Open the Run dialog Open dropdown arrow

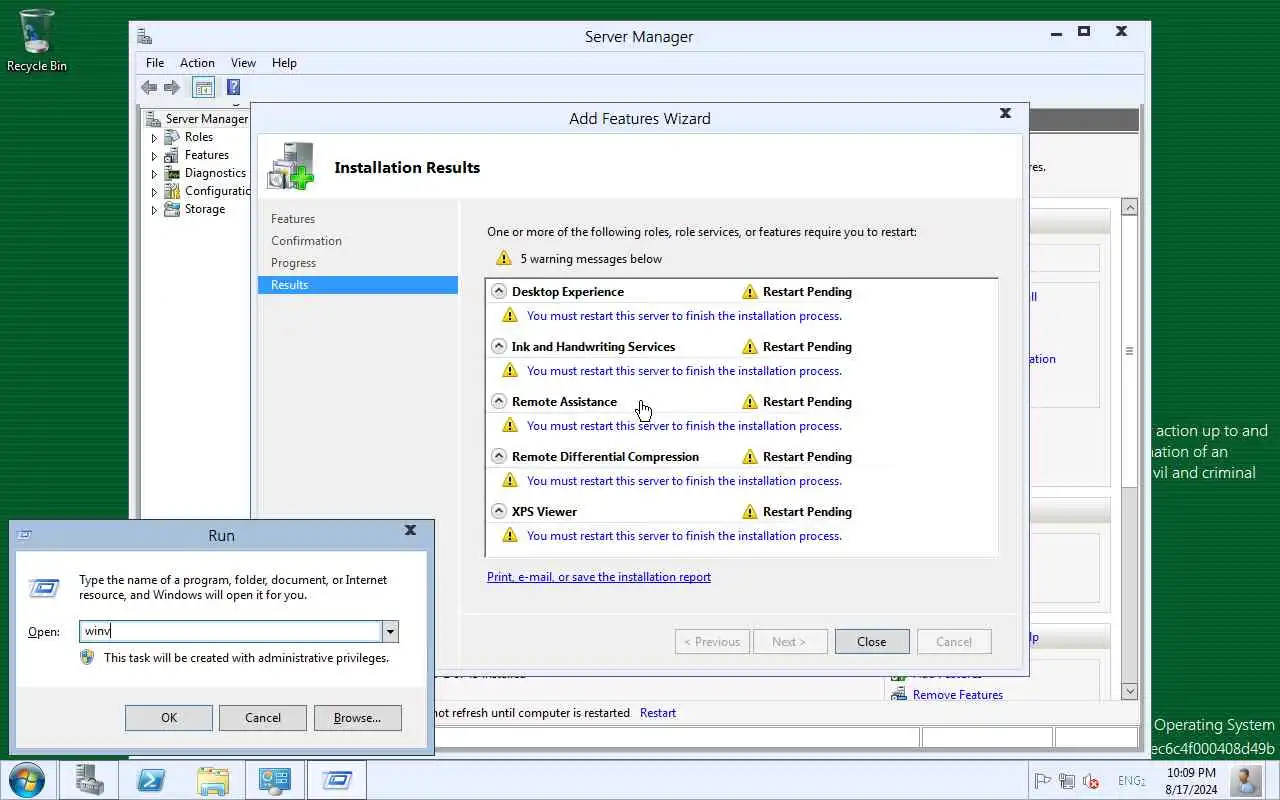[391, 631]
